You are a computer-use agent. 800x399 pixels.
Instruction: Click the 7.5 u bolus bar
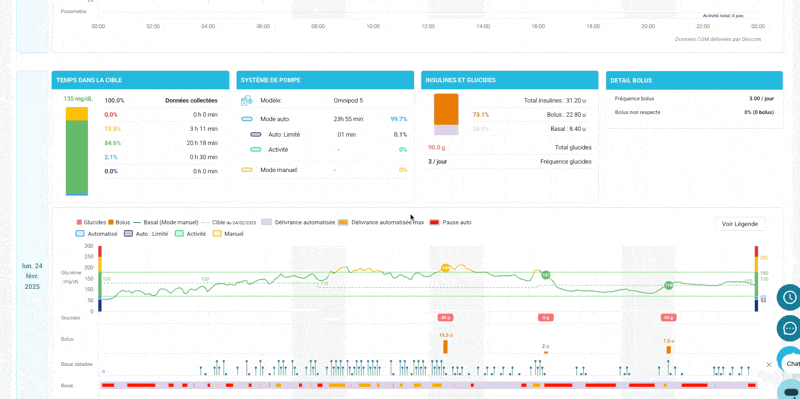pos(669,350)
